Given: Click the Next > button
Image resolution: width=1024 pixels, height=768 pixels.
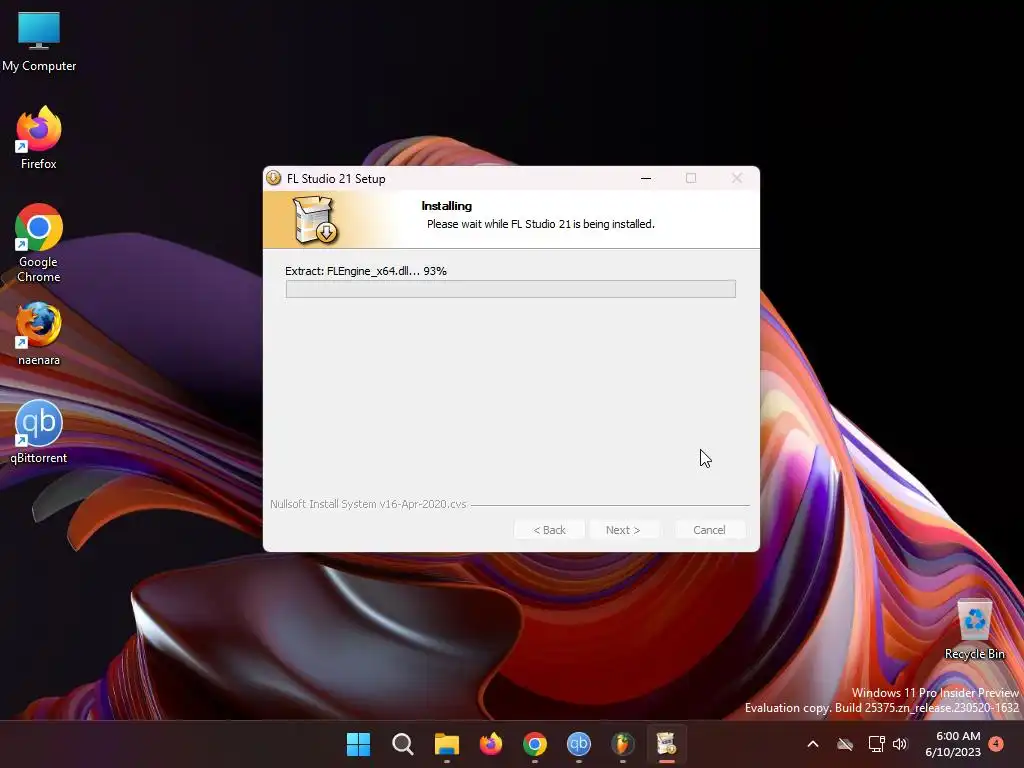Looking at the screenshot, I should click(623, 530).
